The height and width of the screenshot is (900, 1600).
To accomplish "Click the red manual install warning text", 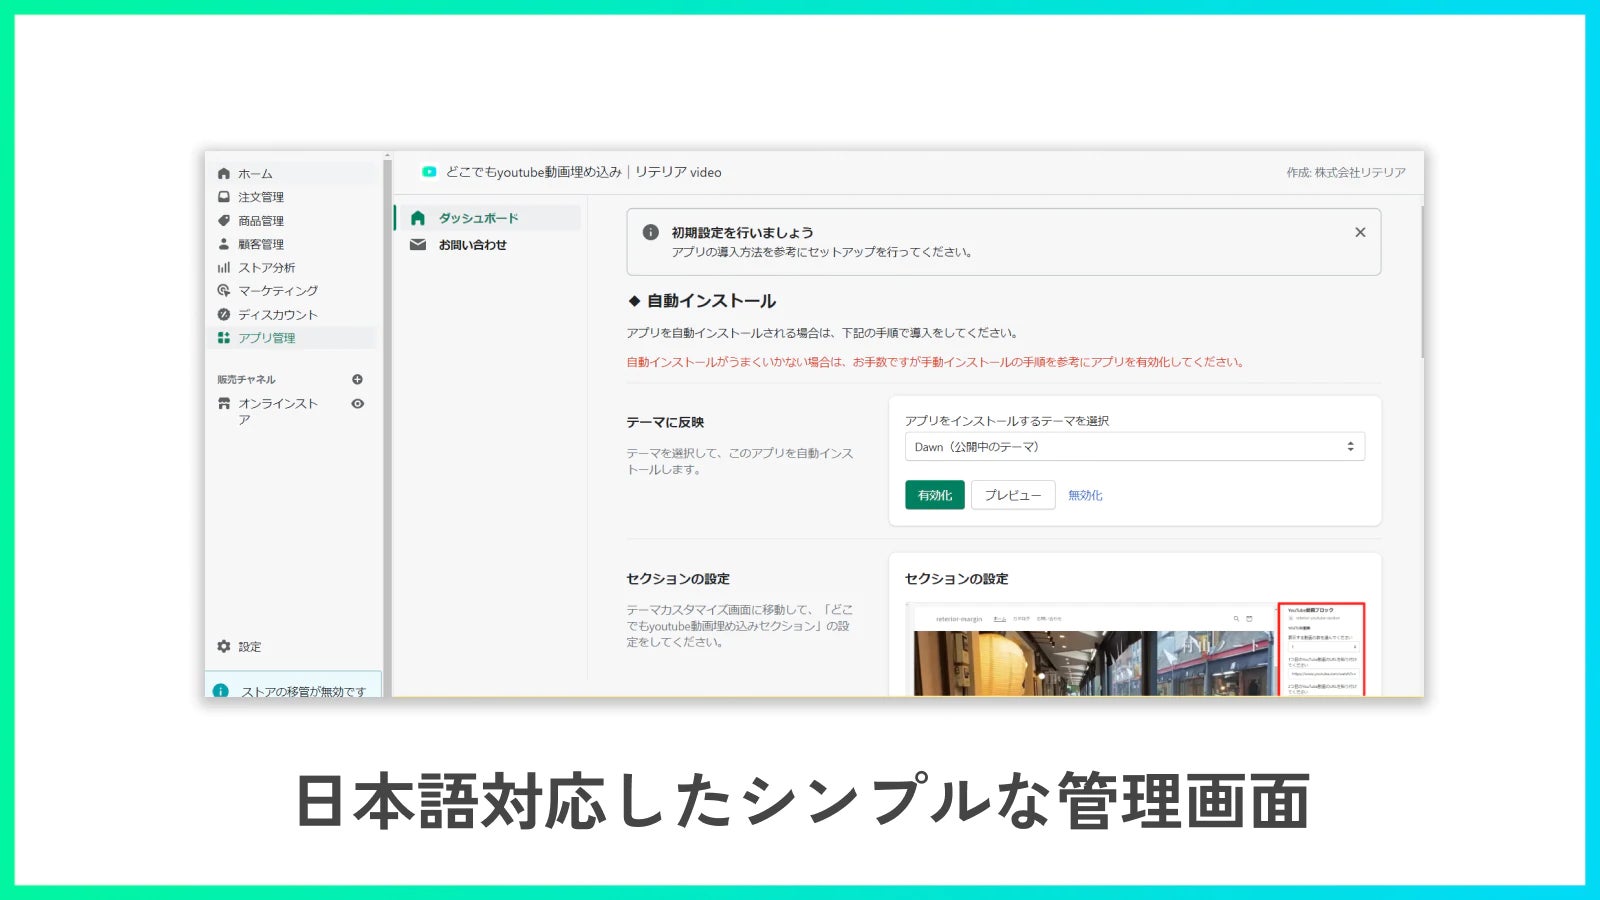I will 937,362.
